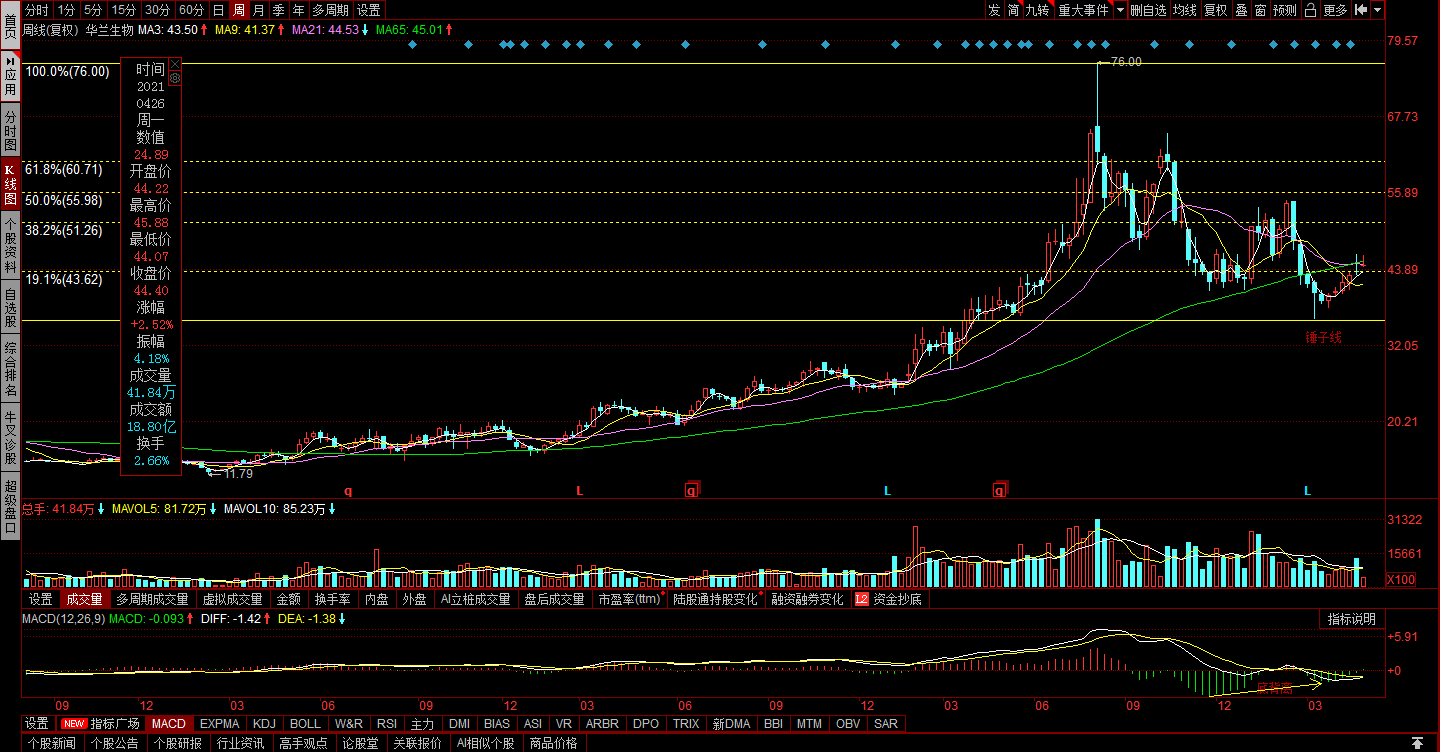
Task: Select the 5分 period tab
Action: [x=93, y=10]
